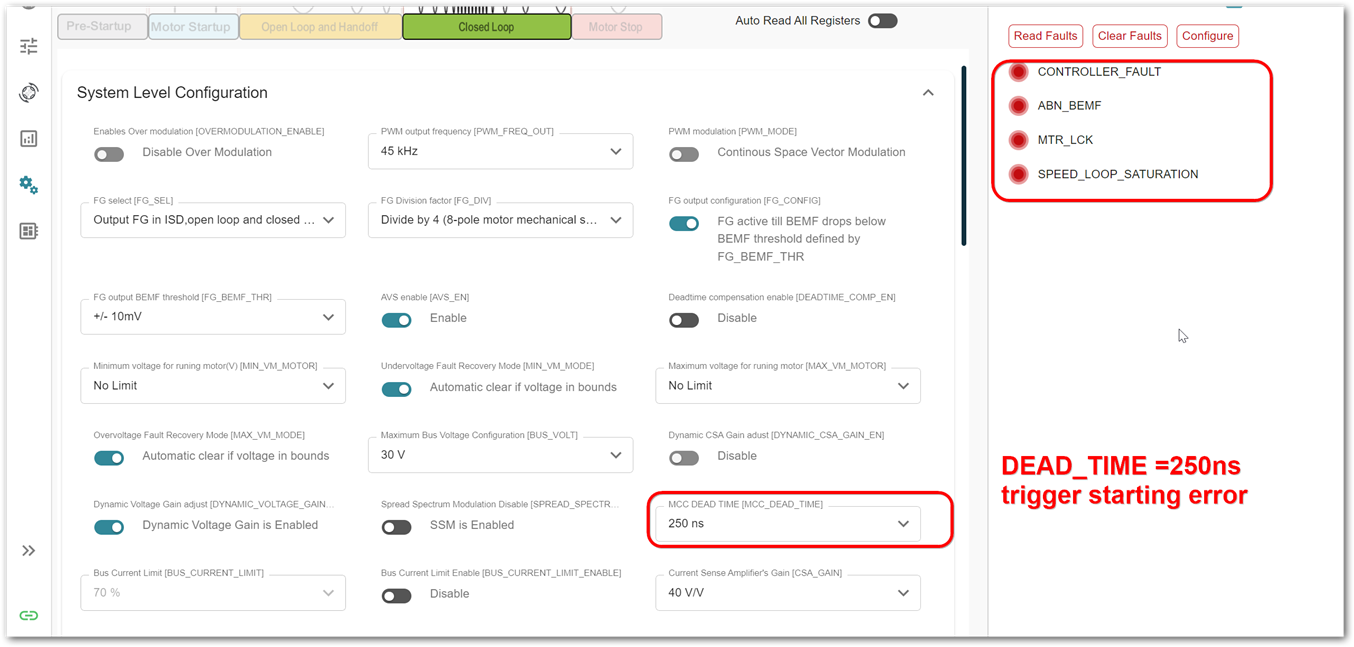Toggle Over modulation enable switch
The width and height of the screenshot is (1354, 647).
click(x=109, y=154)
